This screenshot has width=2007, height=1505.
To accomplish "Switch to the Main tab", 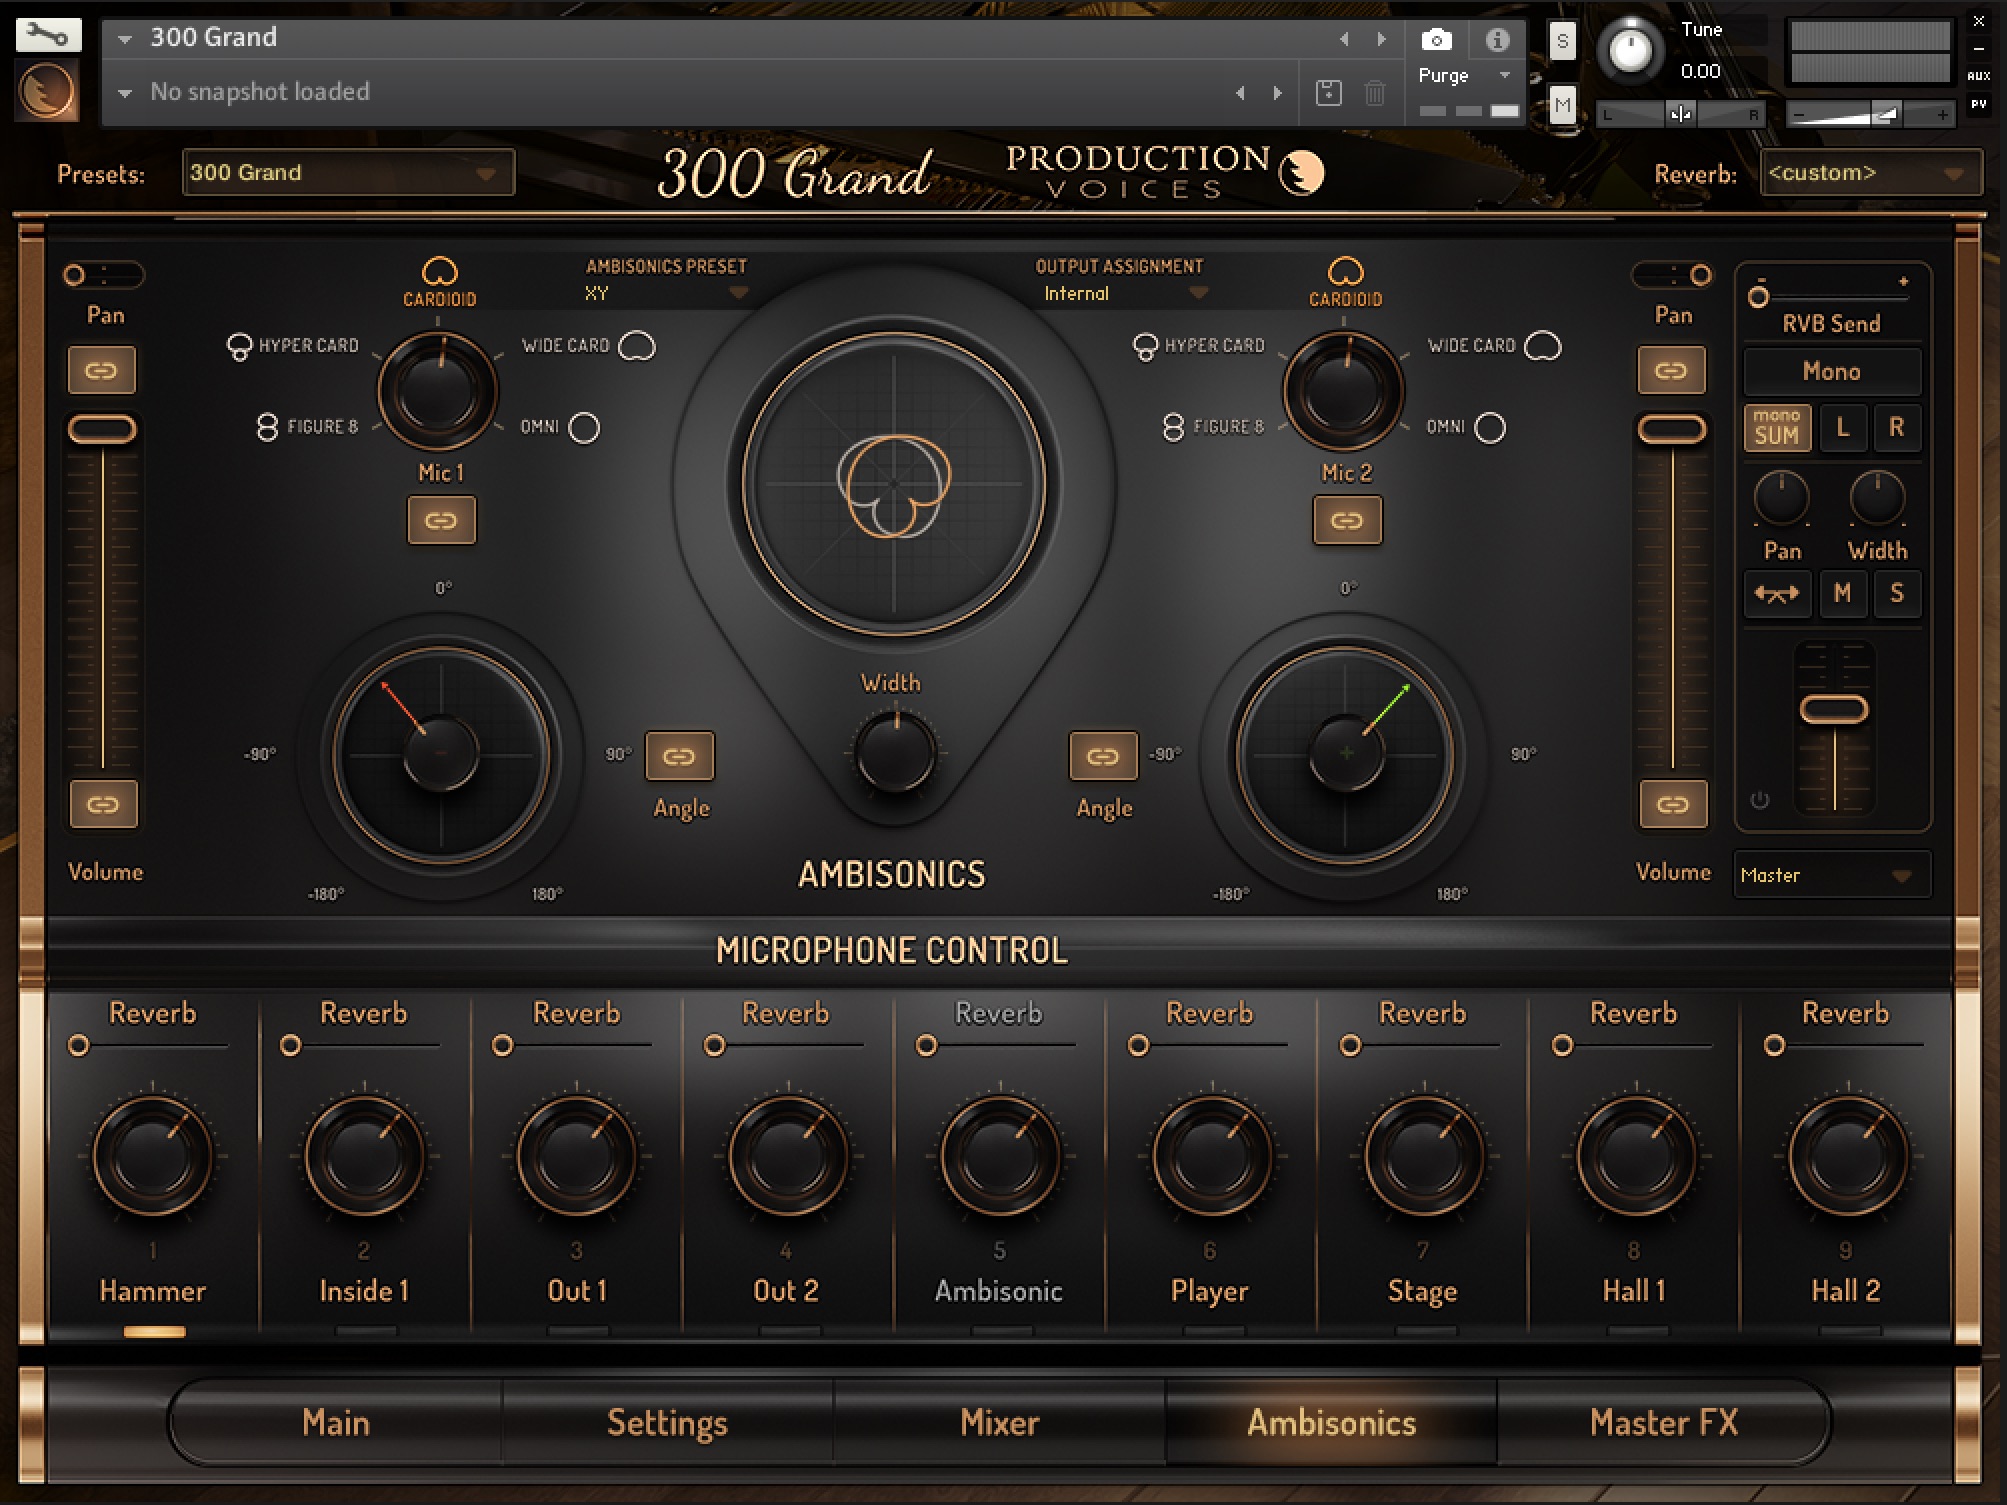I will [336, 1422].
